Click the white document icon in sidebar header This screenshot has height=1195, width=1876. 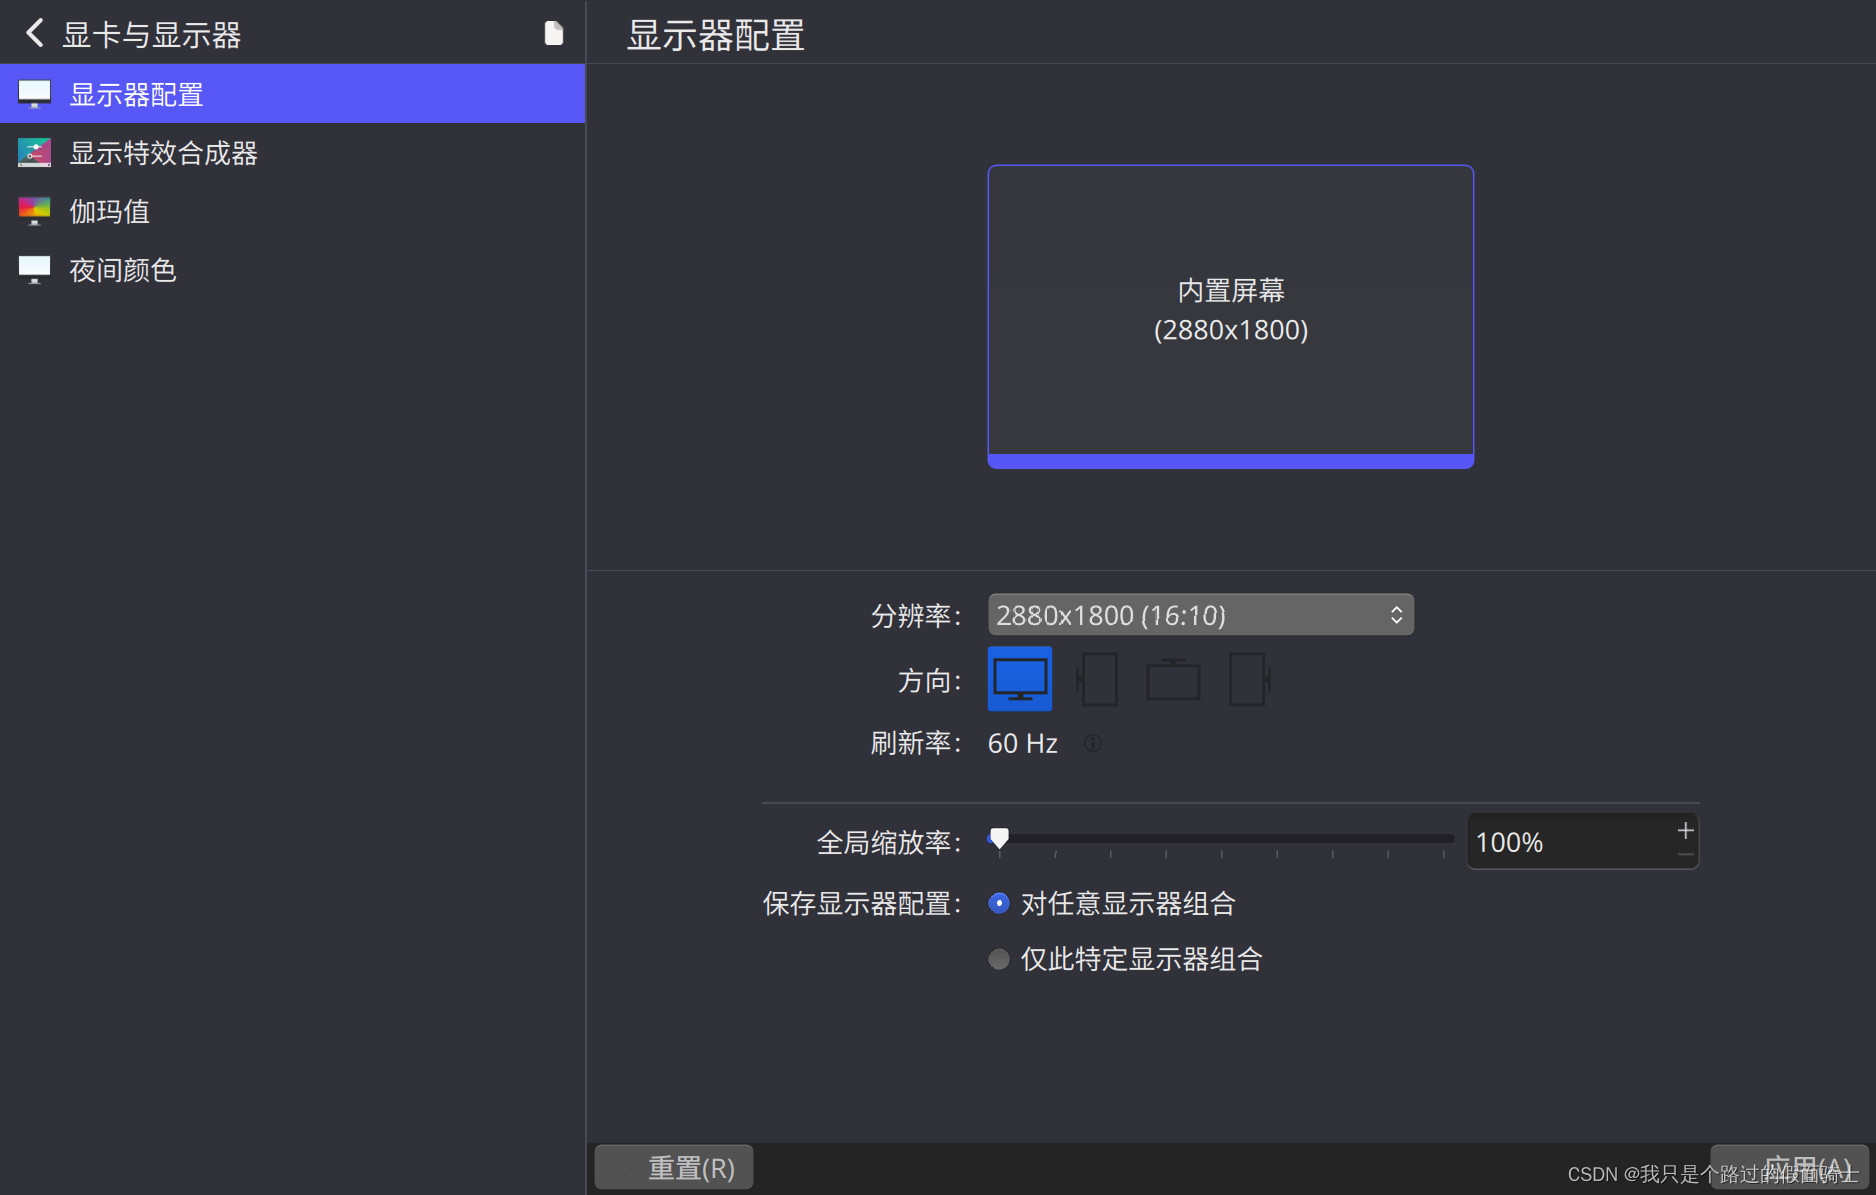[x=553, y=33]
